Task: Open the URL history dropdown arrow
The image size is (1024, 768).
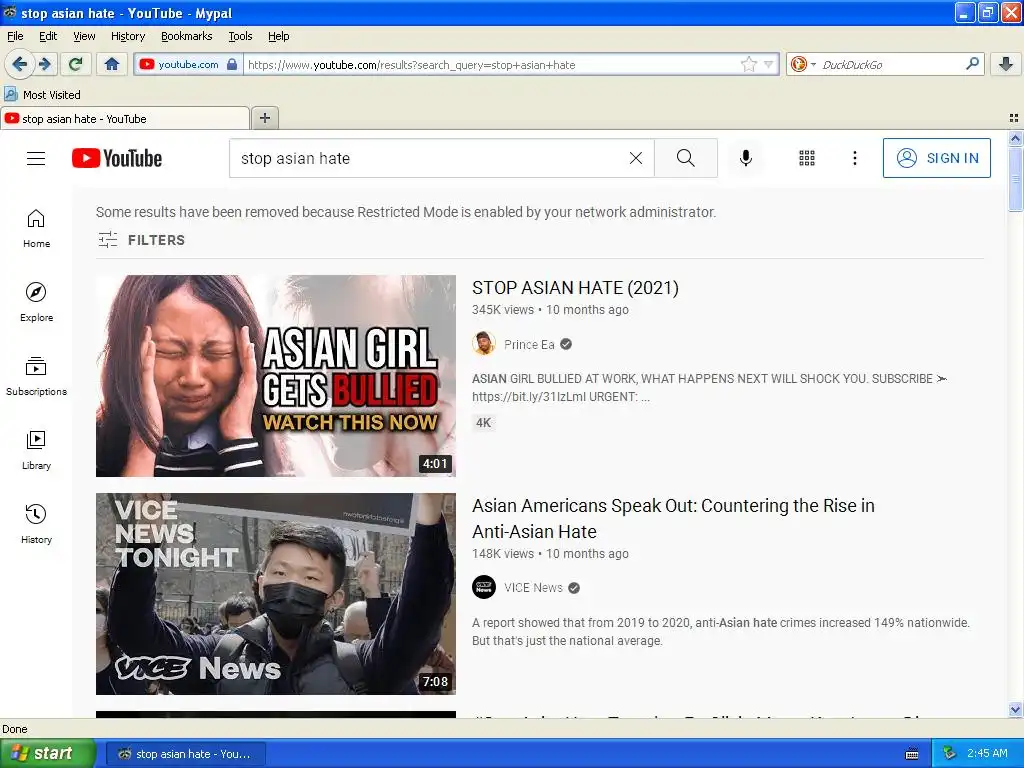Action: coord(768,64)
